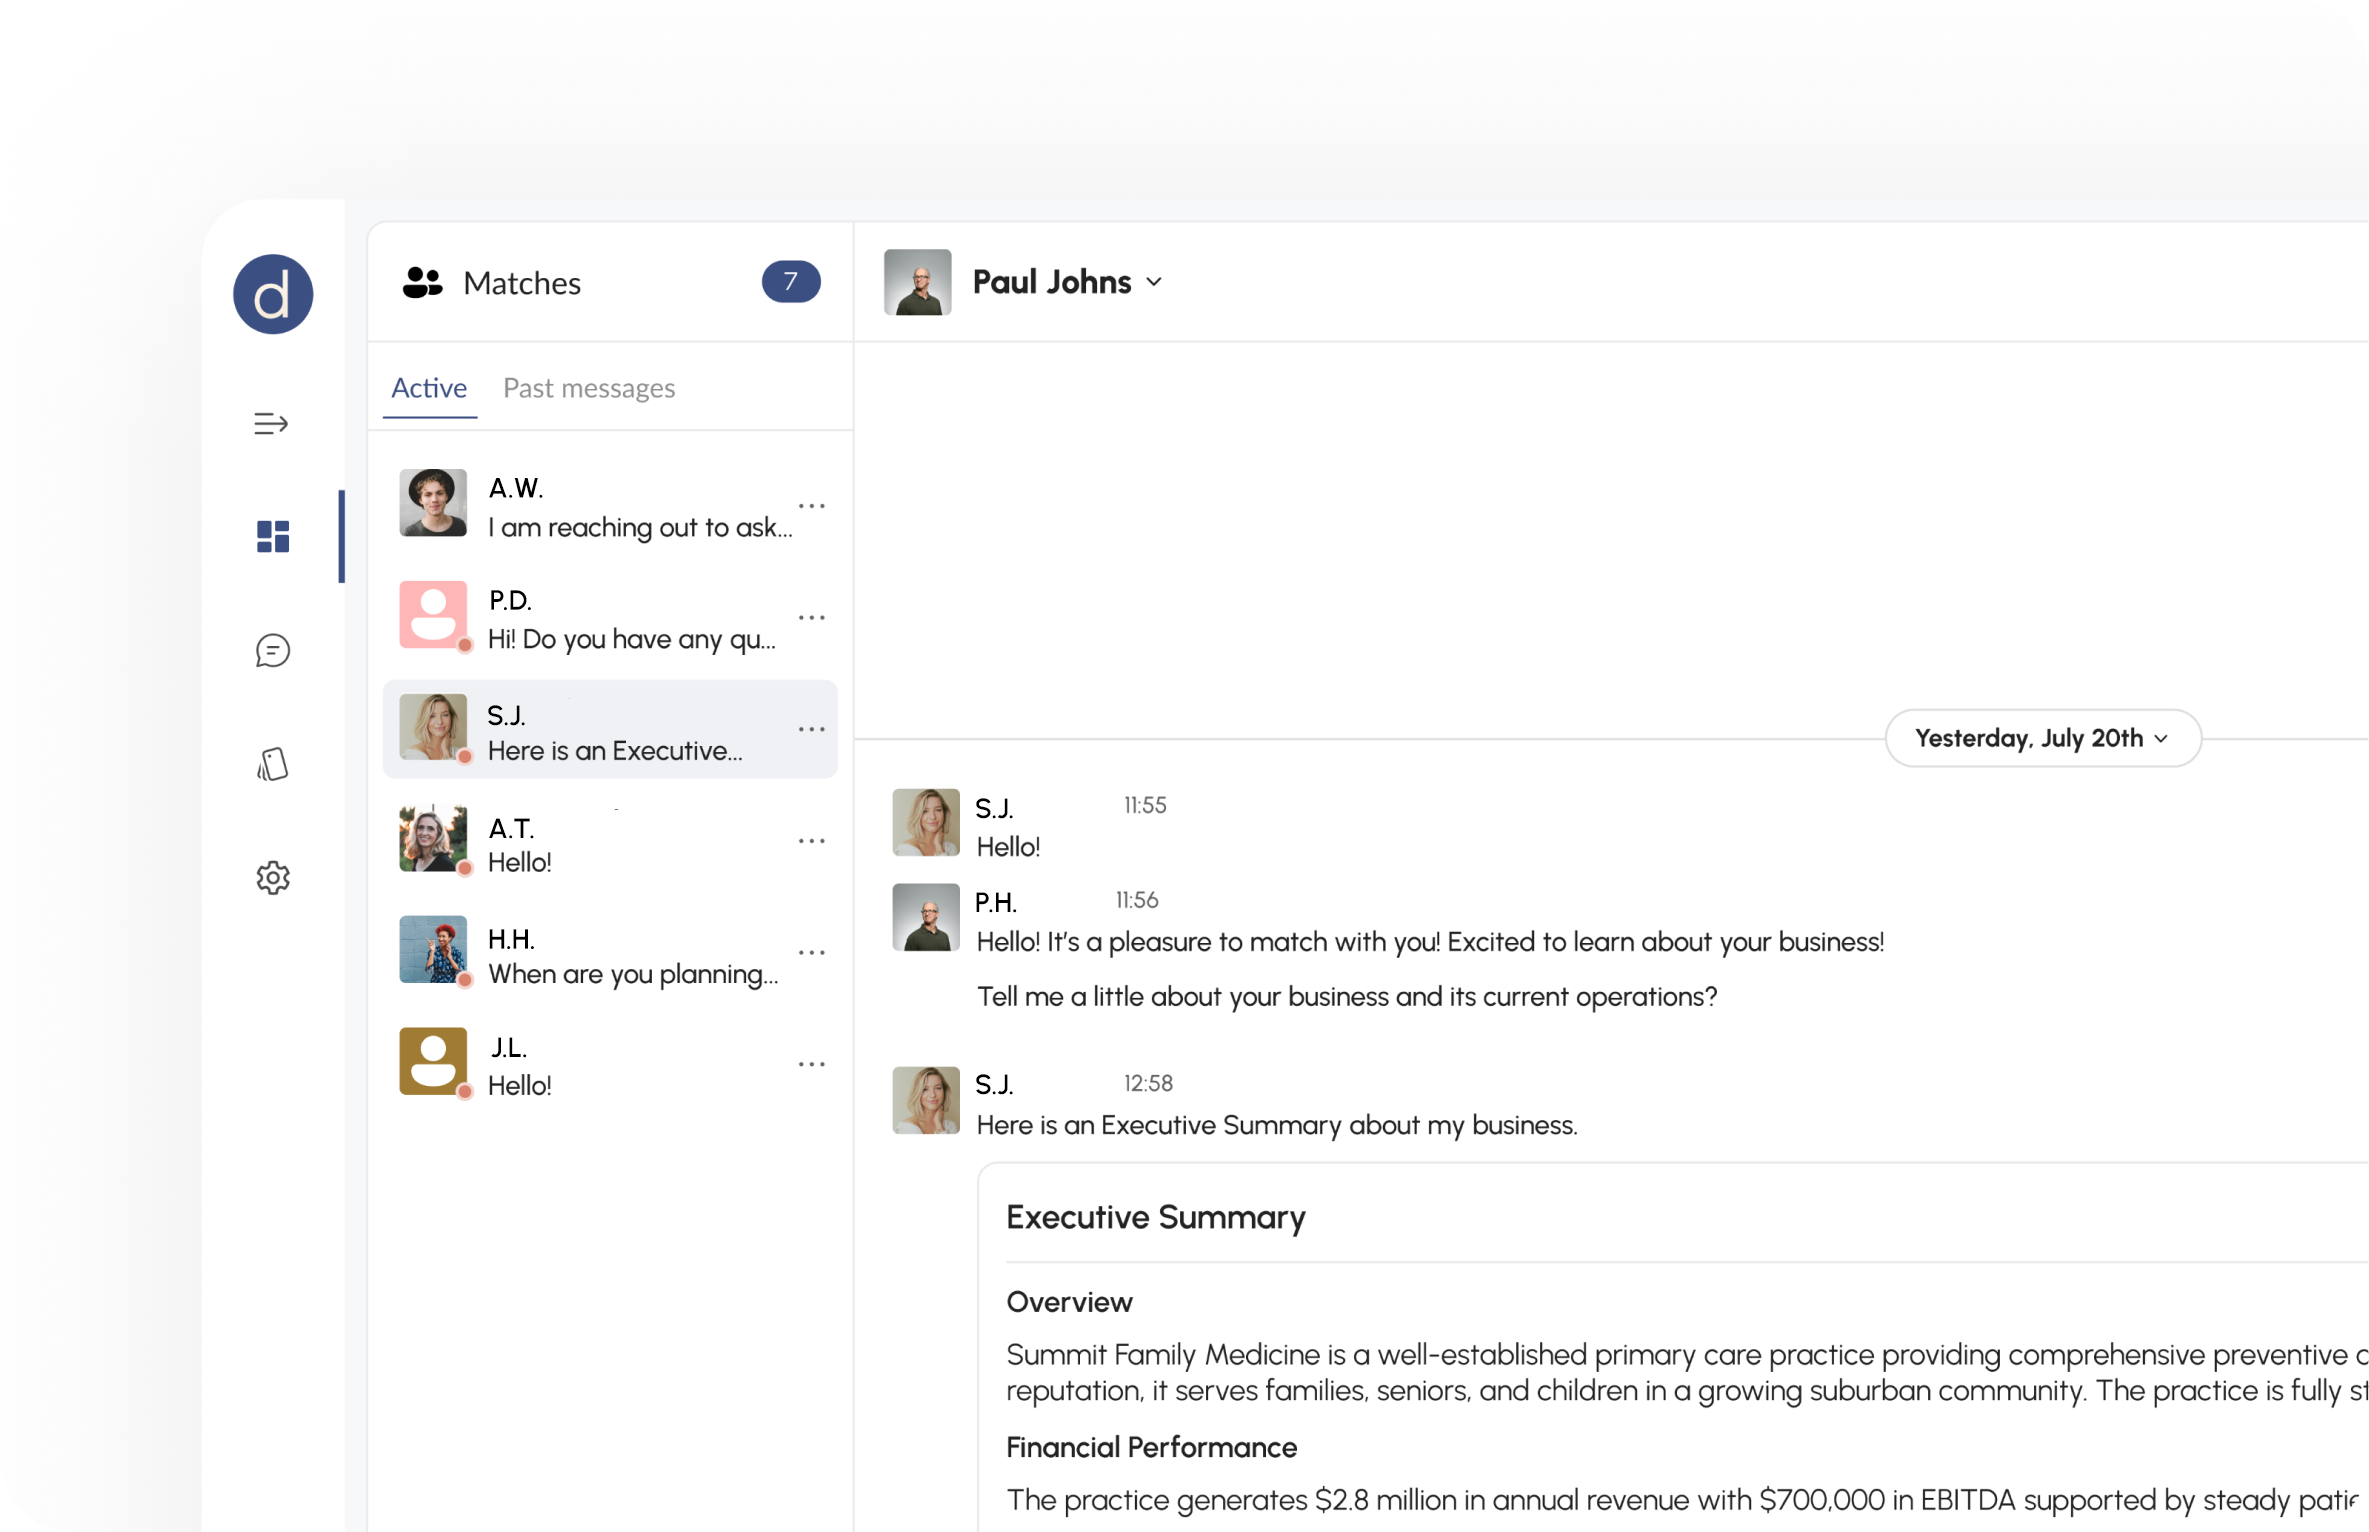Open the Yesterday, July 20th date dropdown

(x=2042, y=738)
